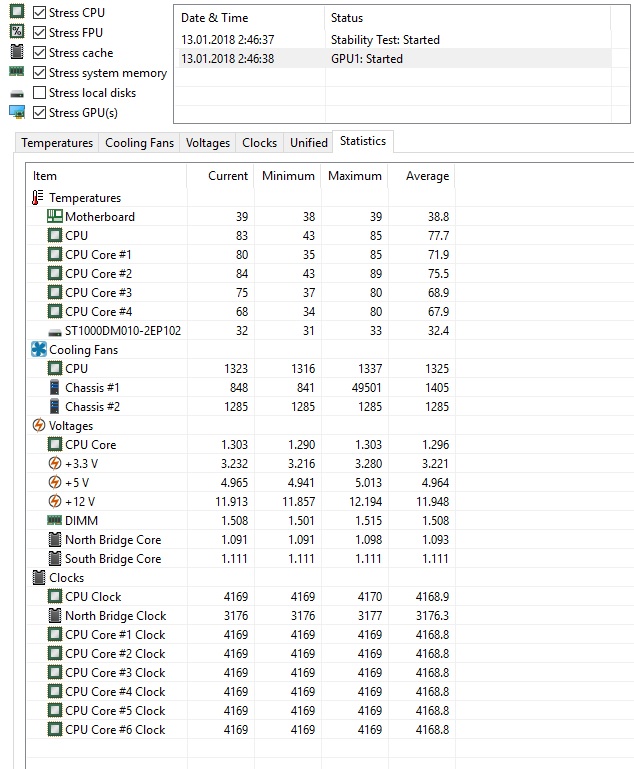The width and height of the screenshot is (634, 769).
Task: Click the Maximum column header
Action: (x=355, y=176)
